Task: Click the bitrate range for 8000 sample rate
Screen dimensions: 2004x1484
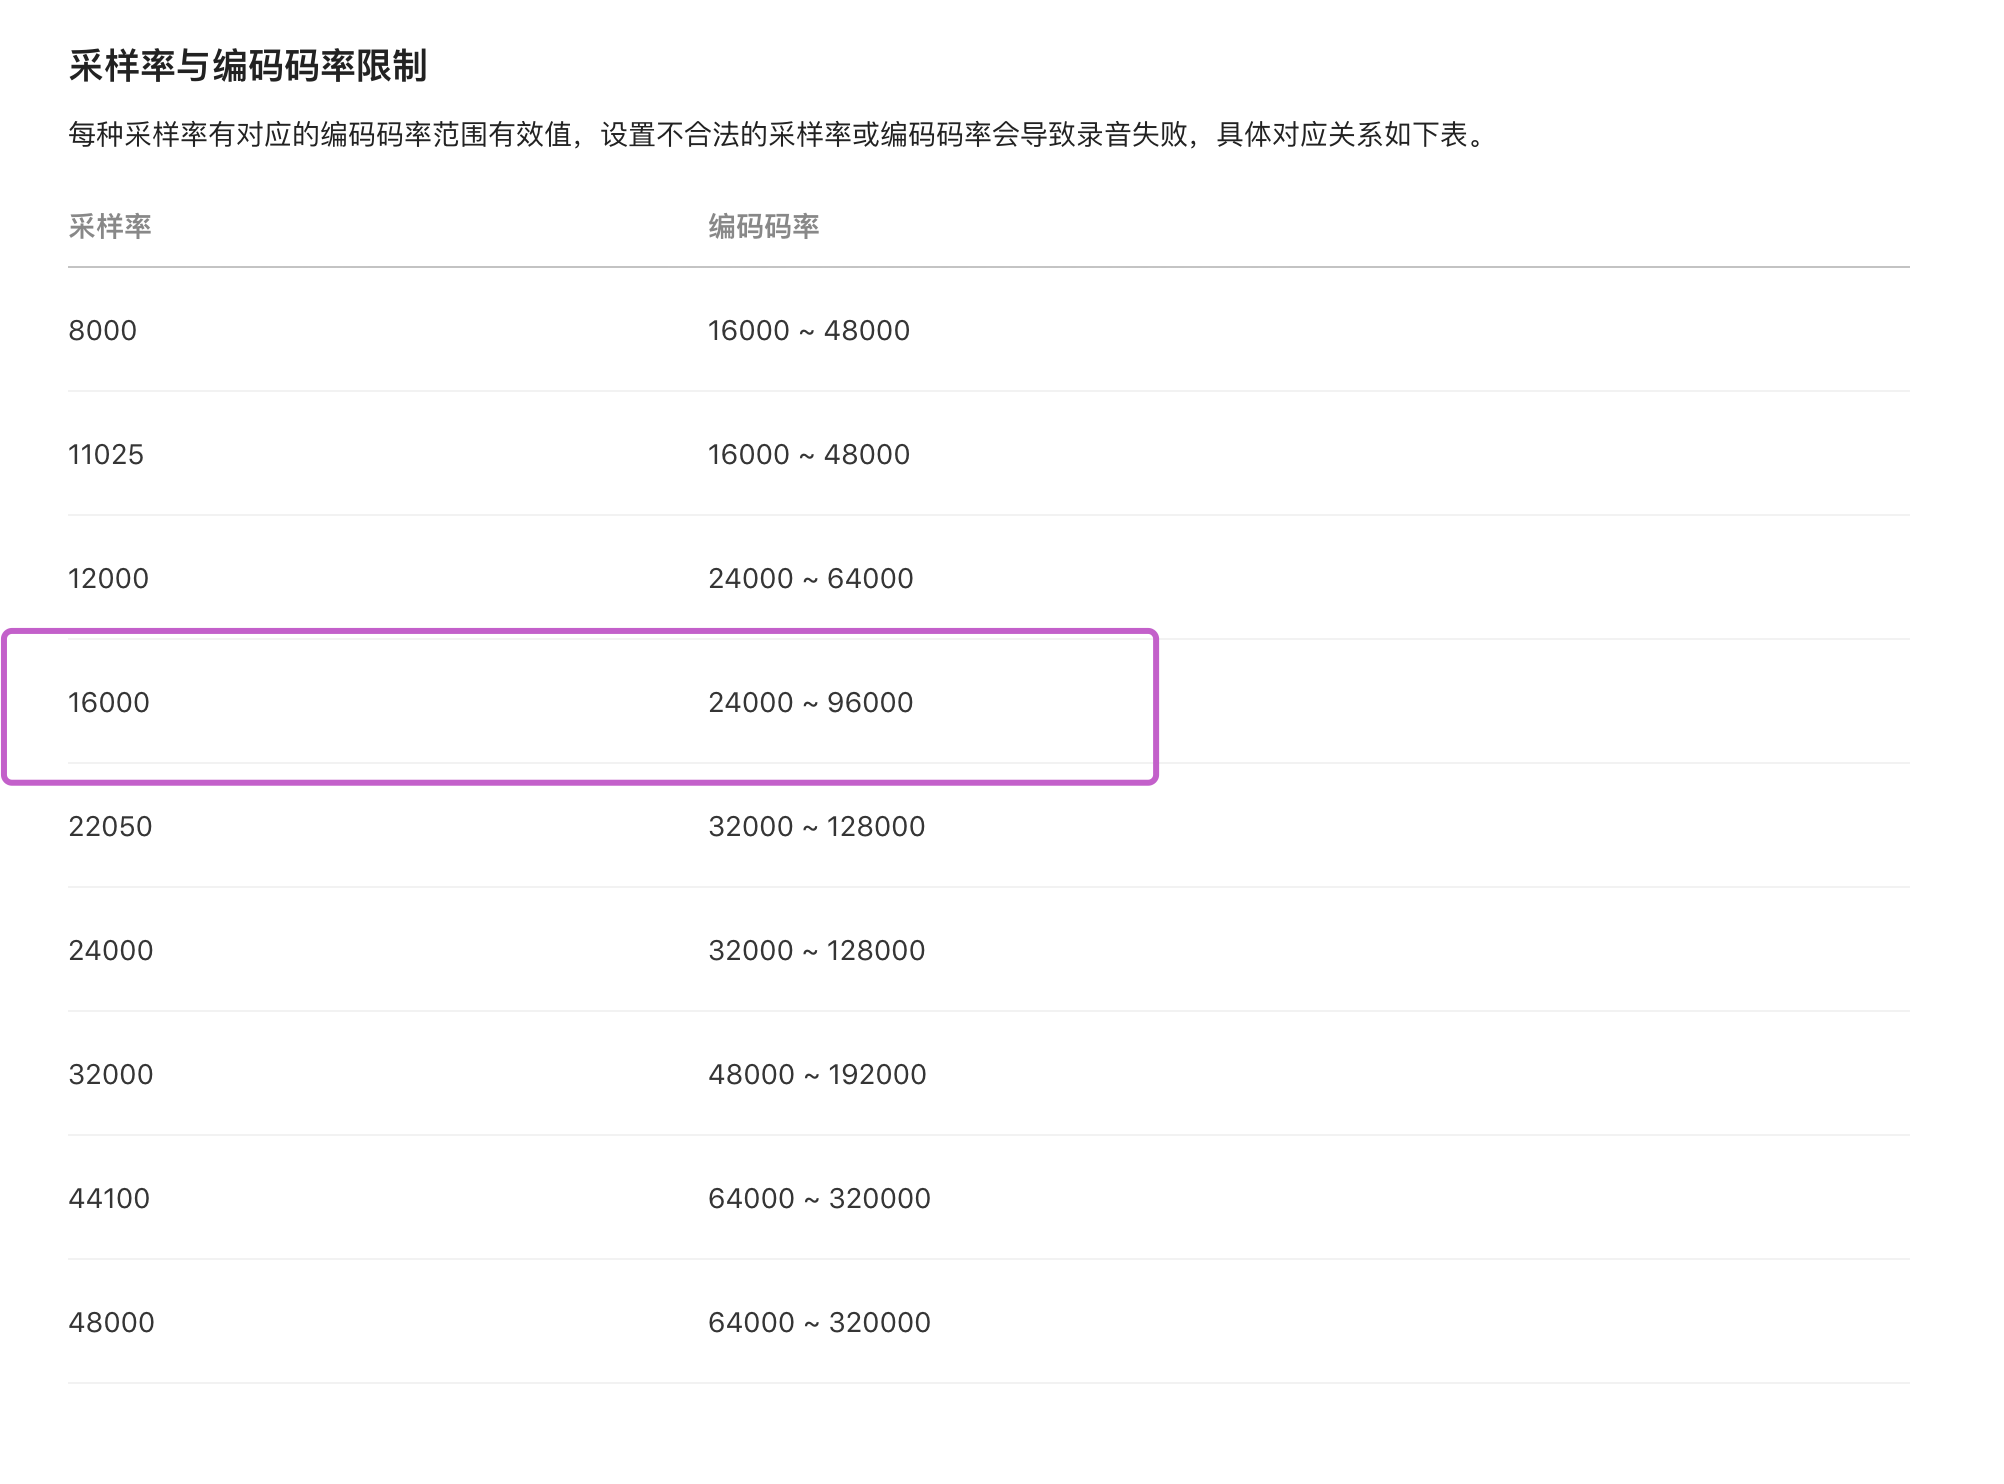Action: 808,331
